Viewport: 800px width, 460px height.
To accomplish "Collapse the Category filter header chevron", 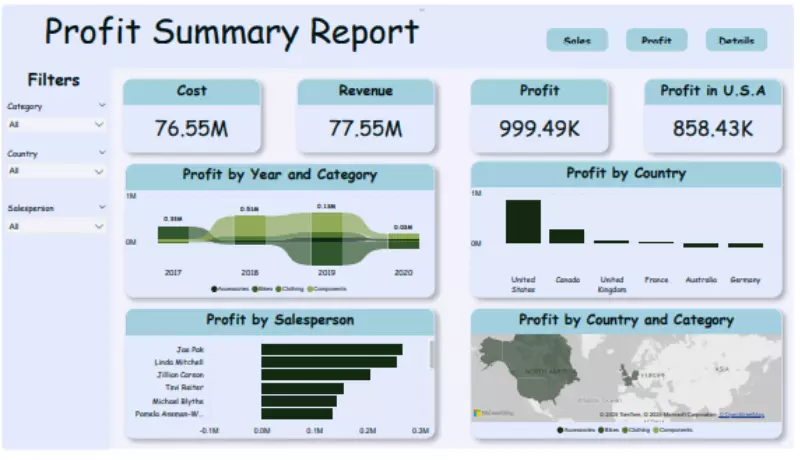I will (102, 106).
